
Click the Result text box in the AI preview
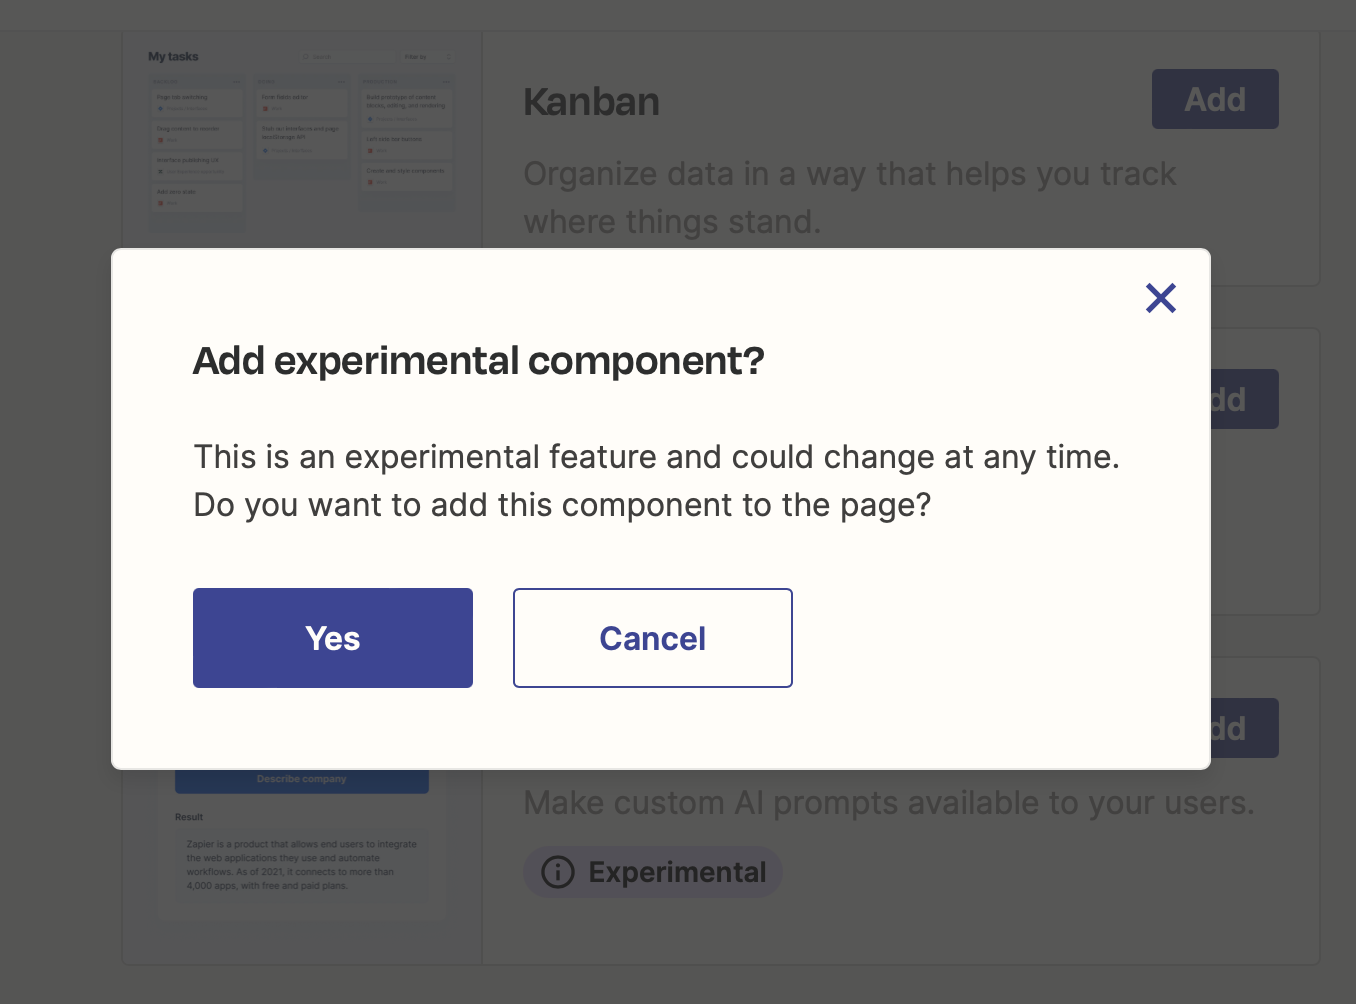pyautogui.click(x=301, y=865)
